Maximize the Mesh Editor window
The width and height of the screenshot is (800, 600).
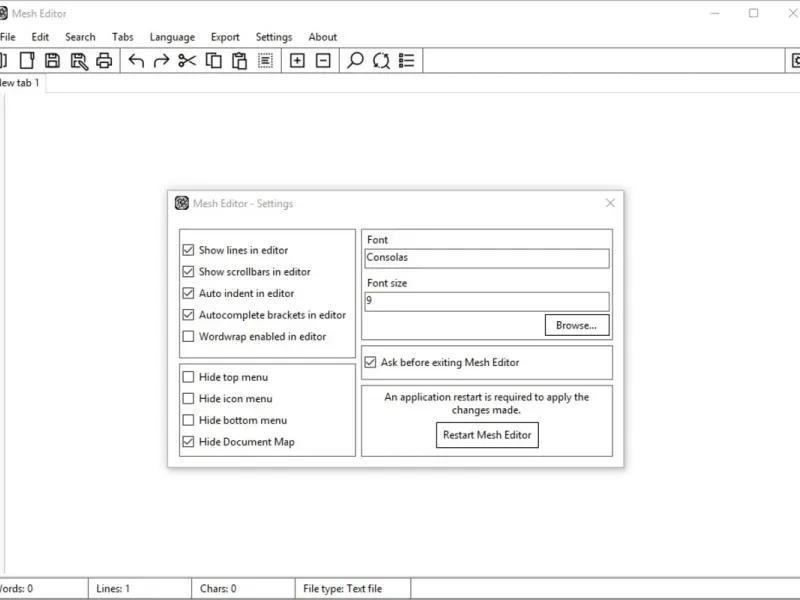click(753, 13)
